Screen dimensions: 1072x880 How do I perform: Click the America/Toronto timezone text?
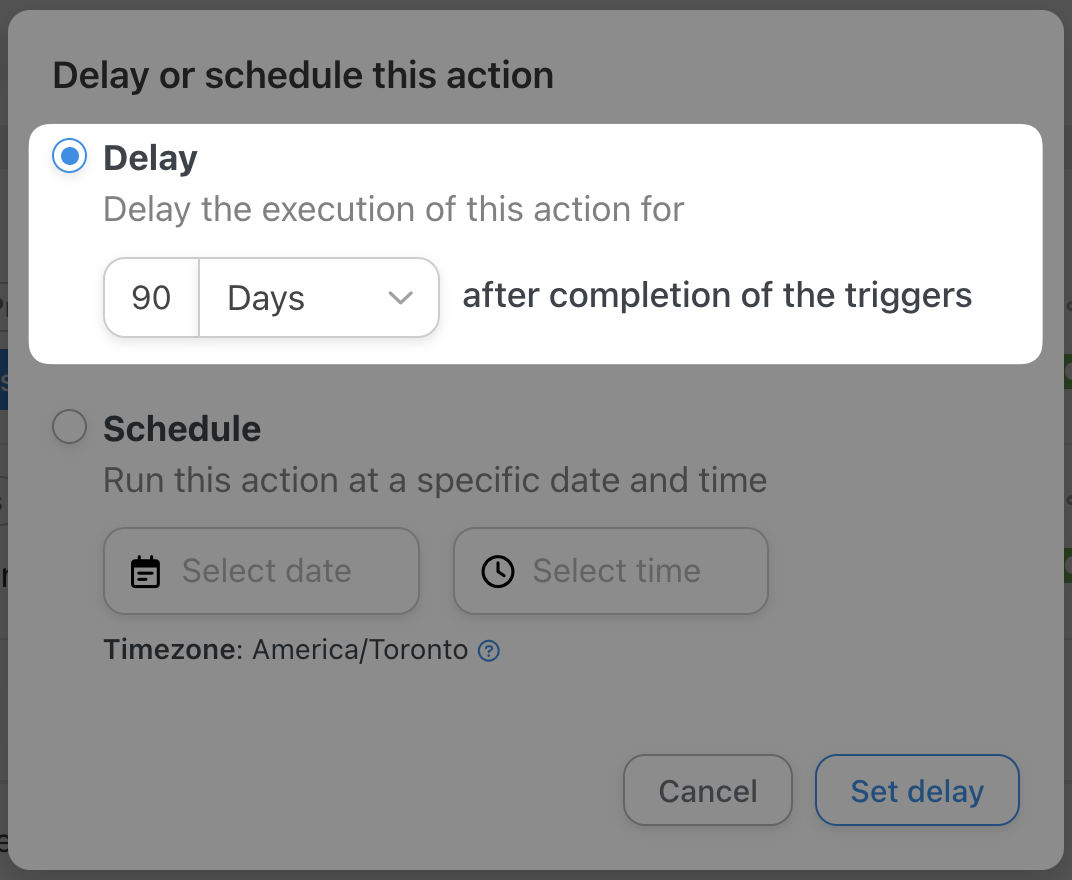[360, 650]
